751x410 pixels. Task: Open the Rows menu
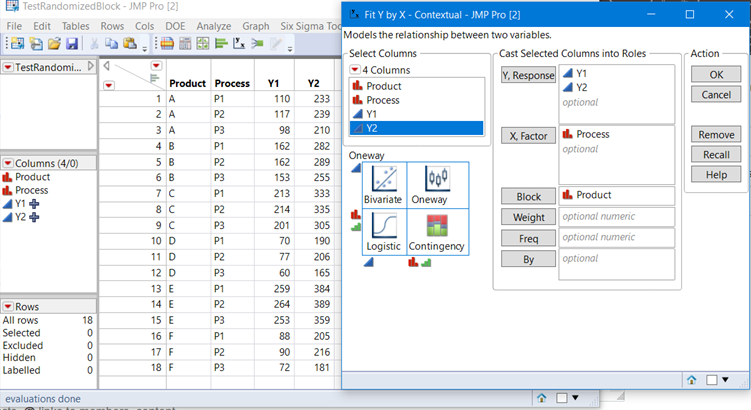tap(112, 26)
